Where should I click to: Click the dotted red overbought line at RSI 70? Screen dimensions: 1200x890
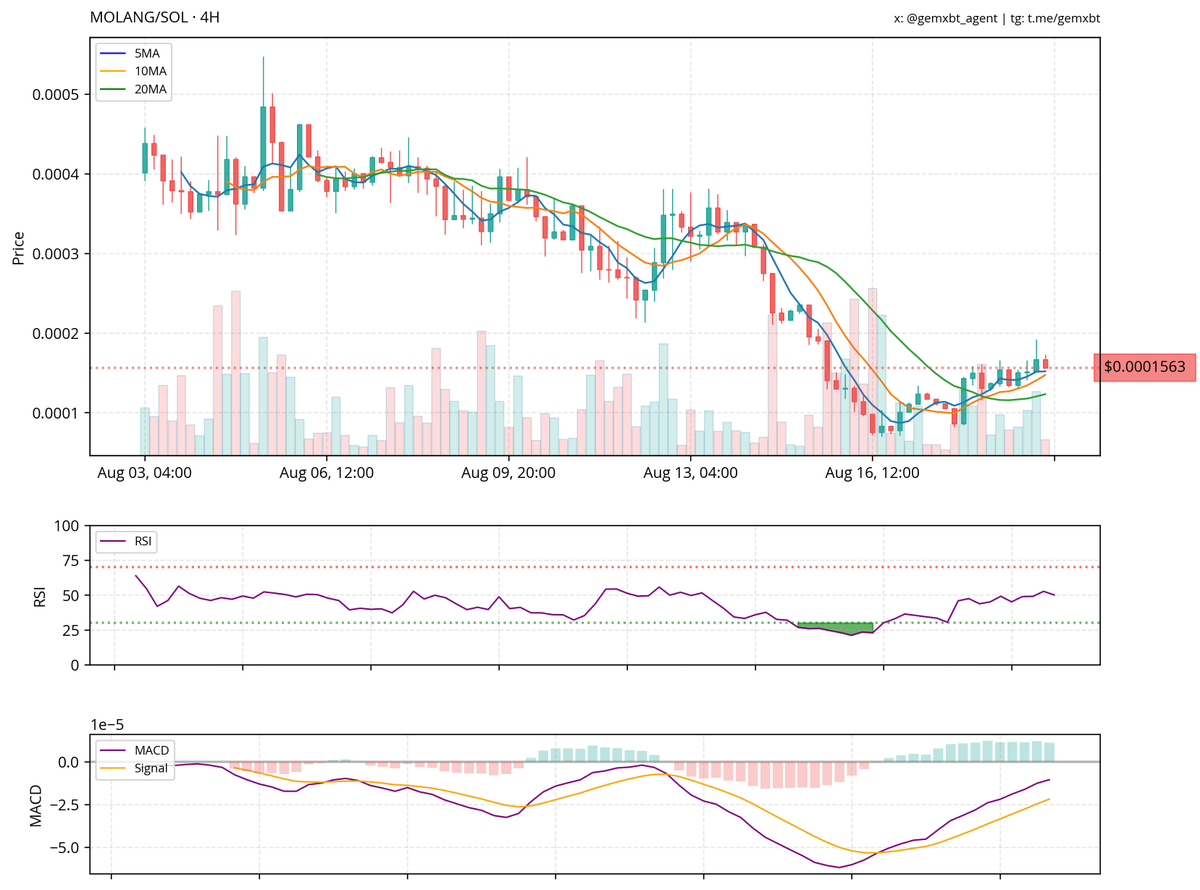600,566
